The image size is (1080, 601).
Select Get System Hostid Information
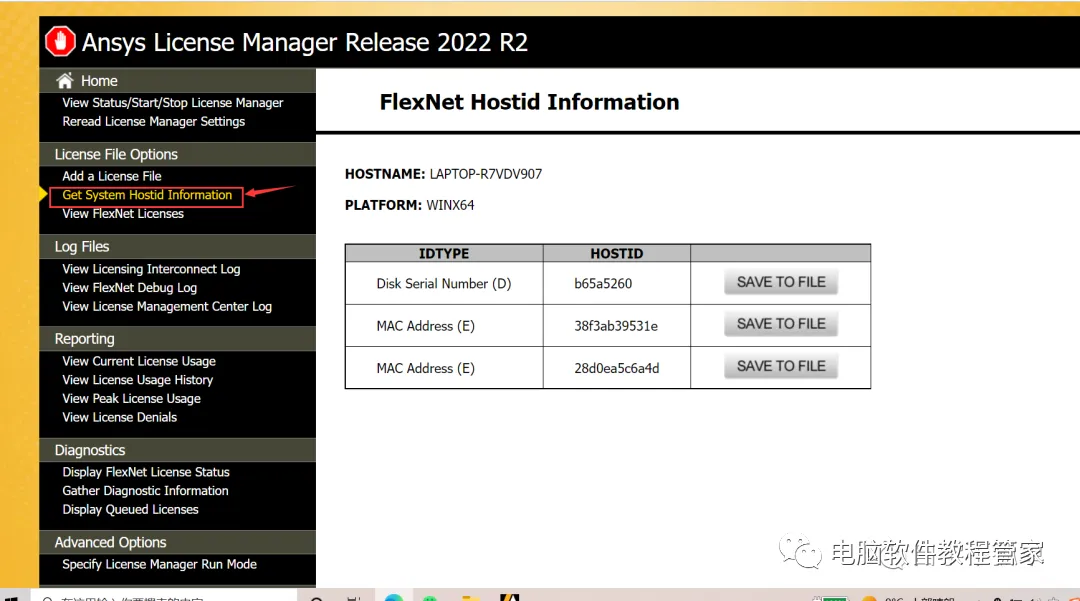(147, 195)
